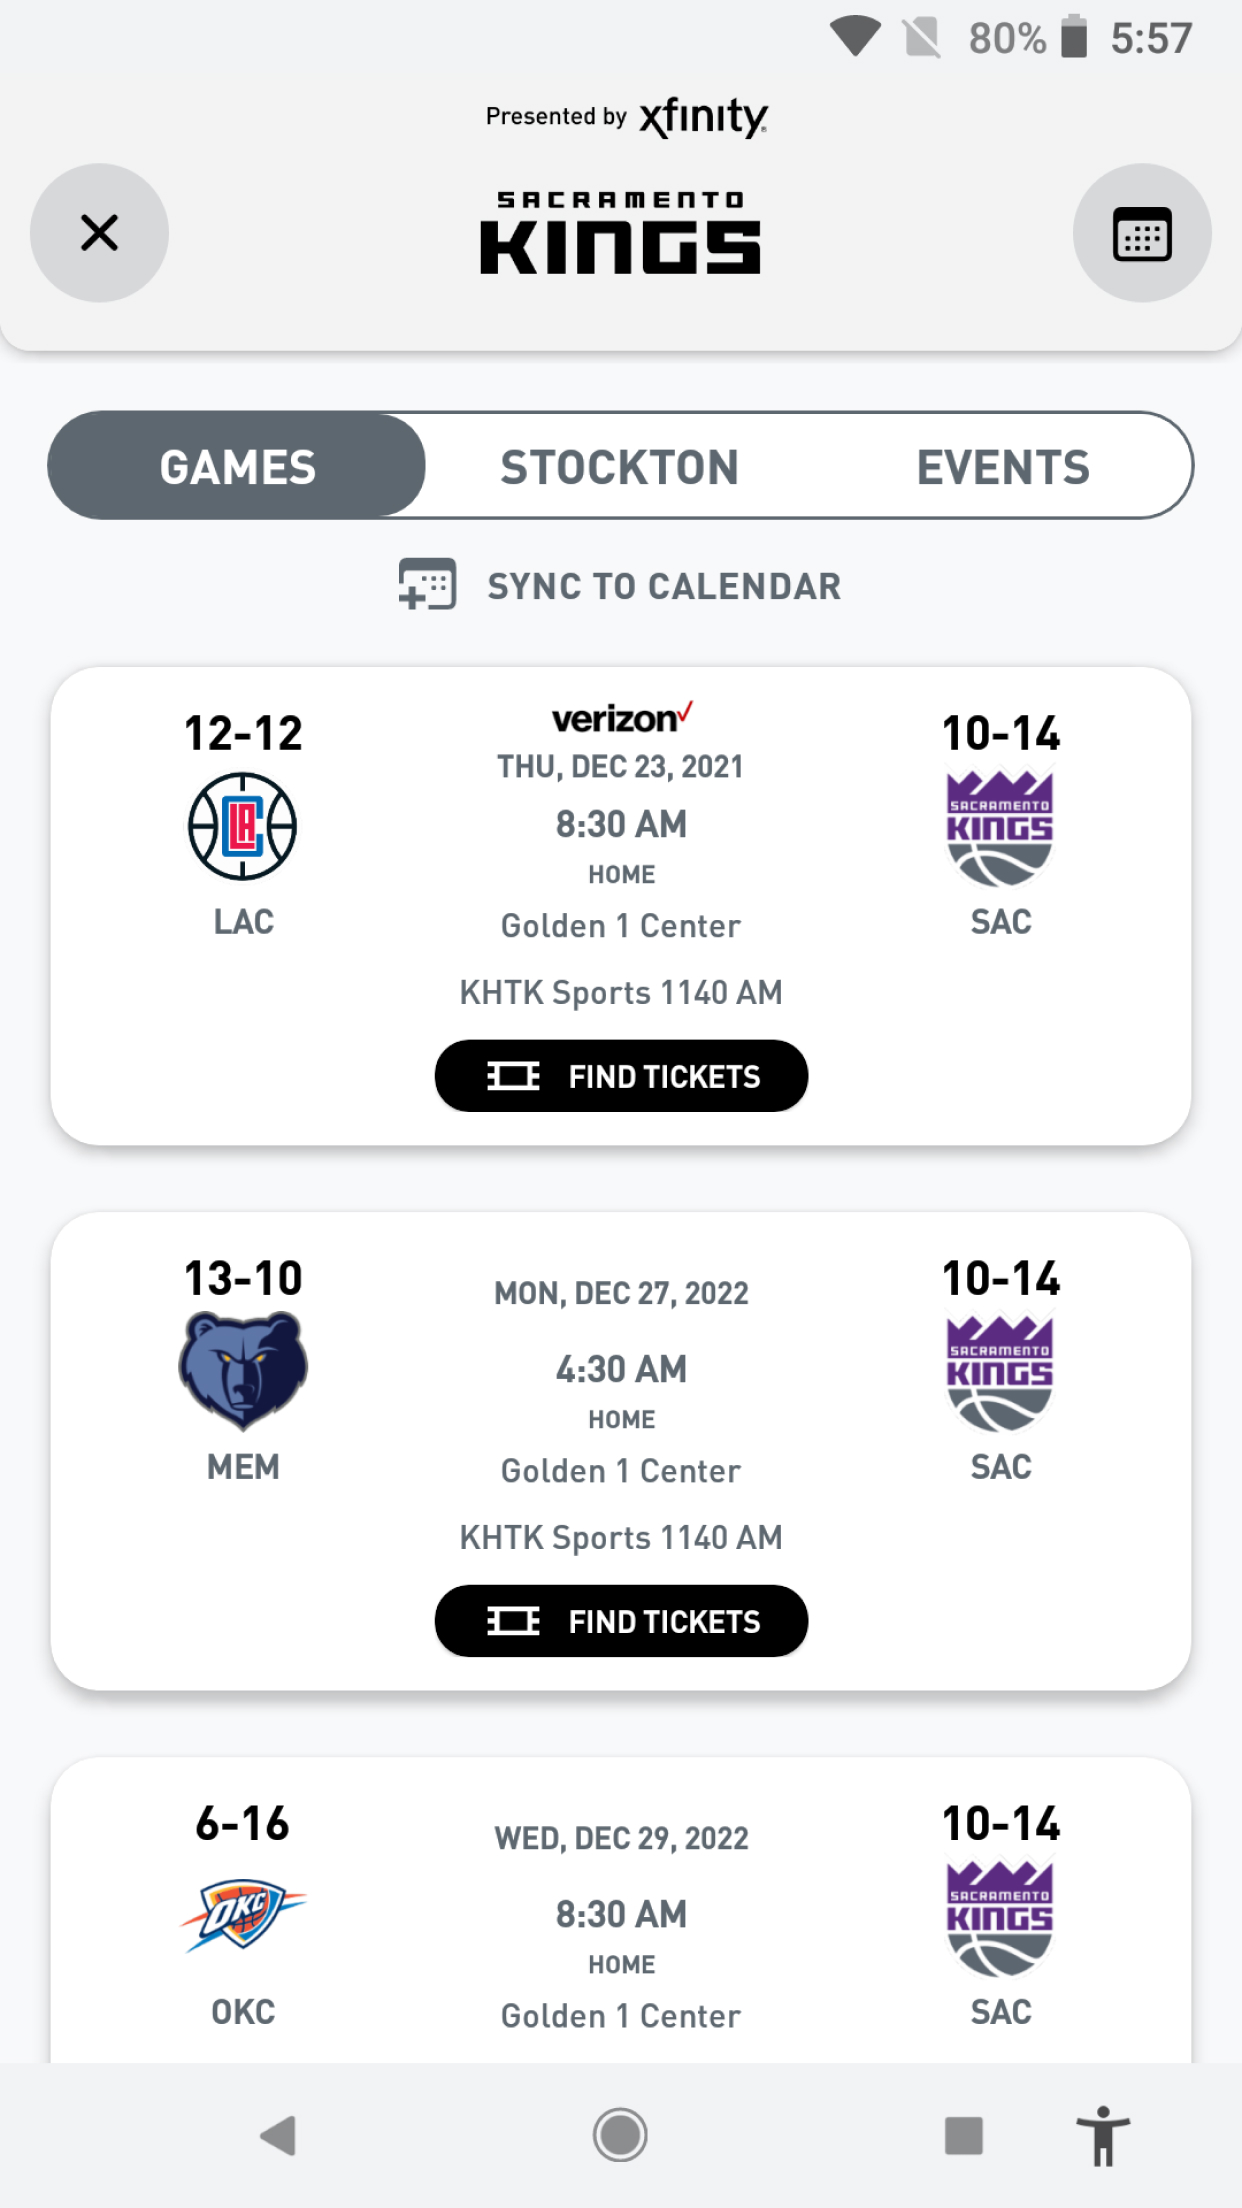
Task: Tap the sync calendar plus icon
Action: coord(427,585)
